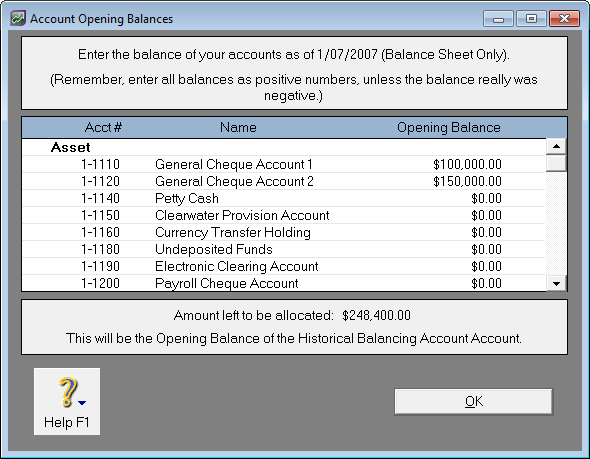Click the Help F1 question mark icon

68,392
